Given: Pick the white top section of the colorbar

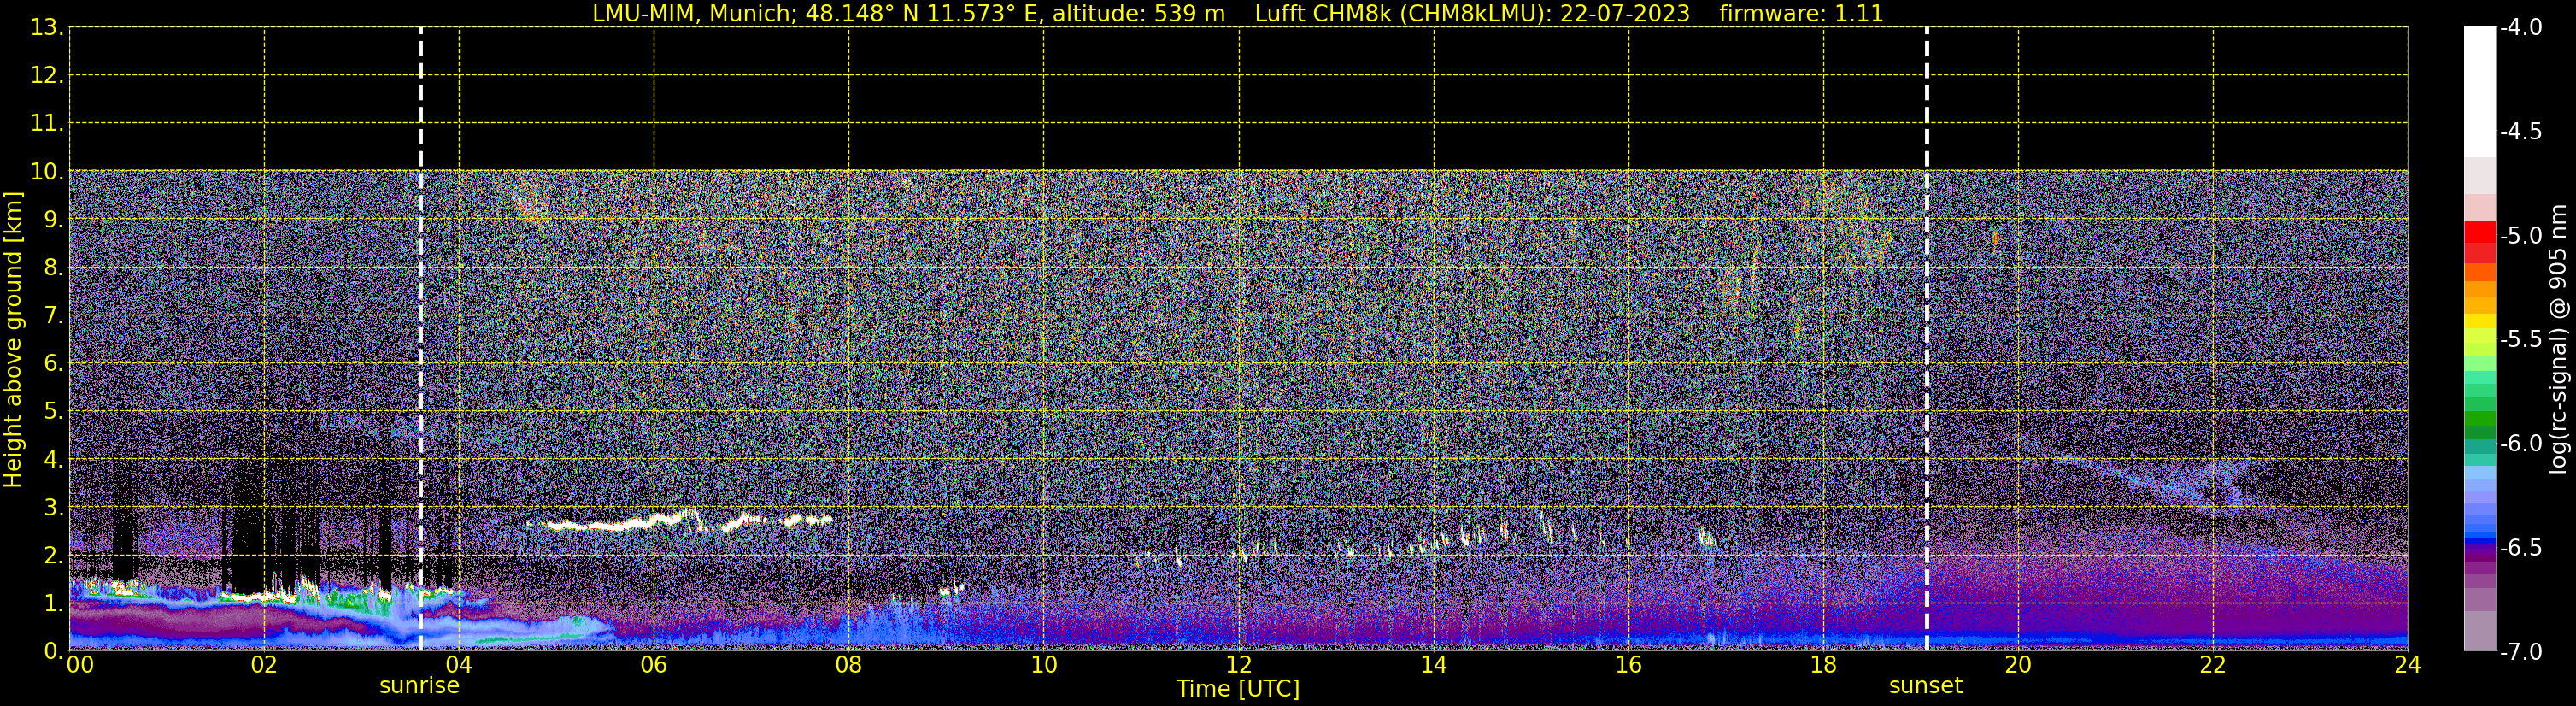Looking at the screenshot, I should (2479, 92).
